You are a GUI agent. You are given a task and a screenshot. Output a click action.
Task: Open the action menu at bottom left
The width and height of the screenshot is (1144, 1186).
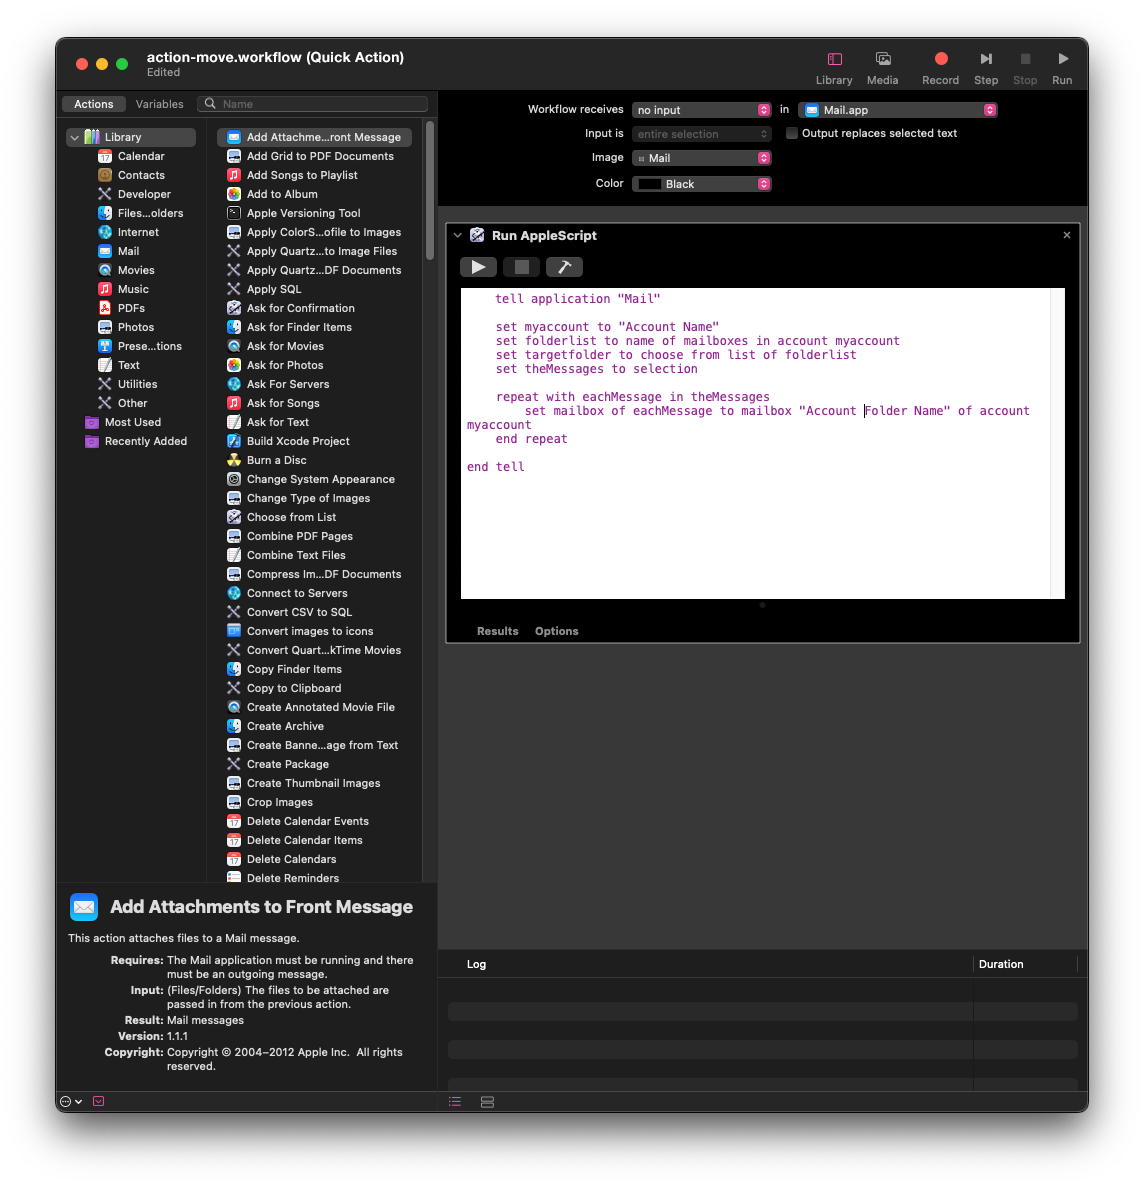coord(70,1101)
